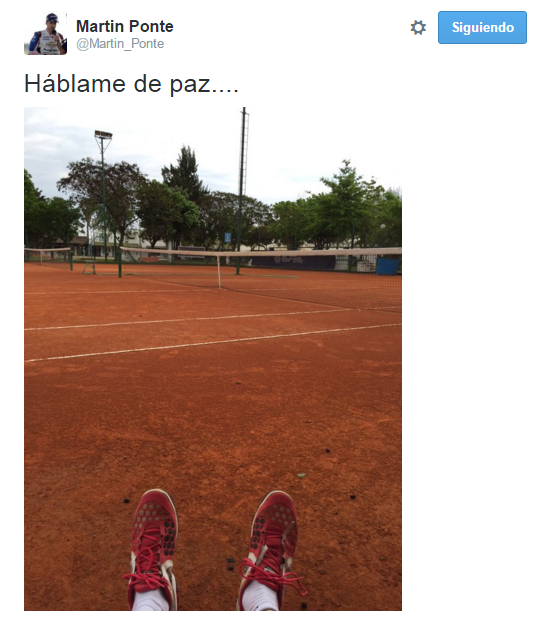Open the gear settings icon
The width and height of the screenshot is (555, 619).
[418, 28]
